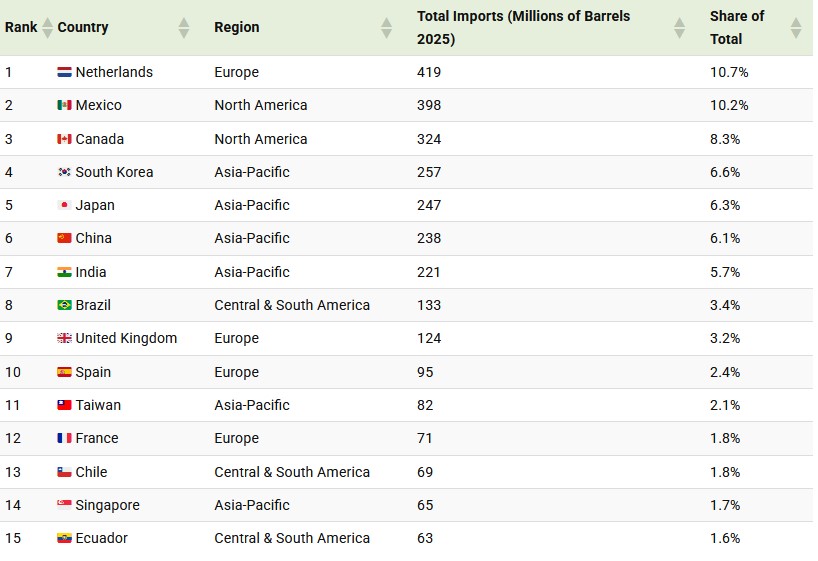Sort by Region using sort arrows
The image size is (818, 561).
[x=386, y=28]
